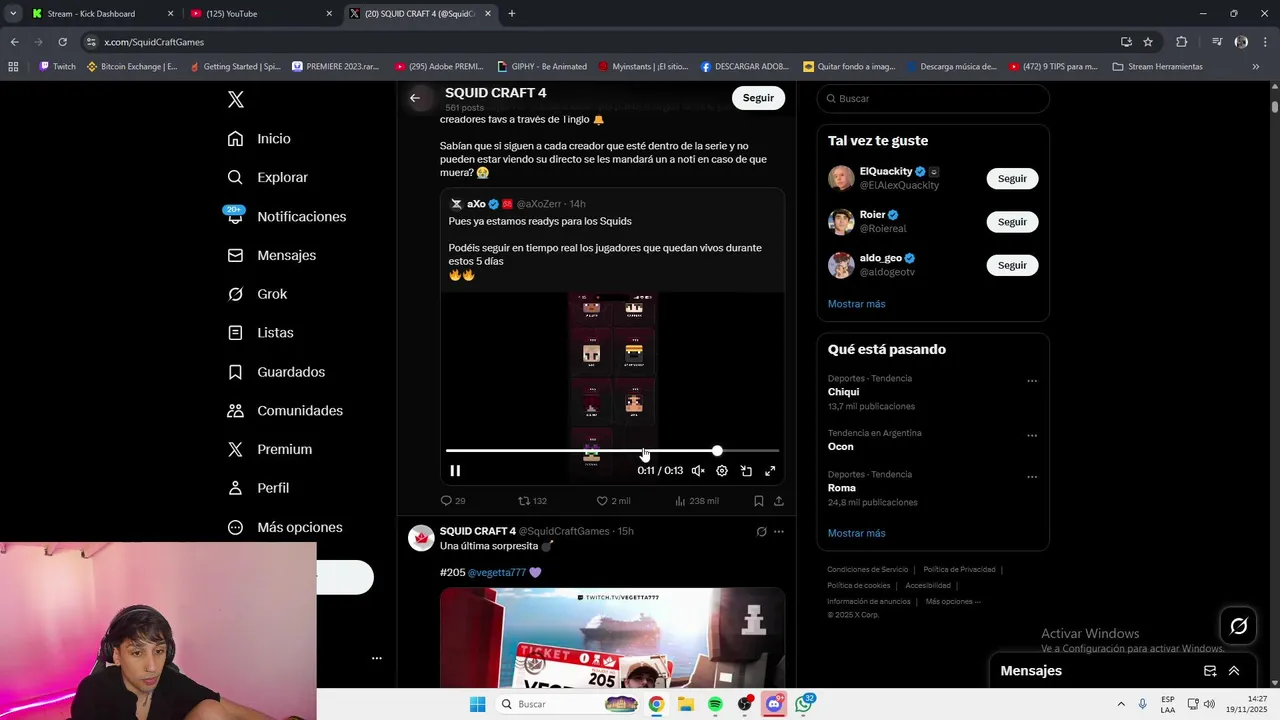The height and width of the screenshot is (720, 1280).
Task: Pause the video in the post
Action: [455, 471]
